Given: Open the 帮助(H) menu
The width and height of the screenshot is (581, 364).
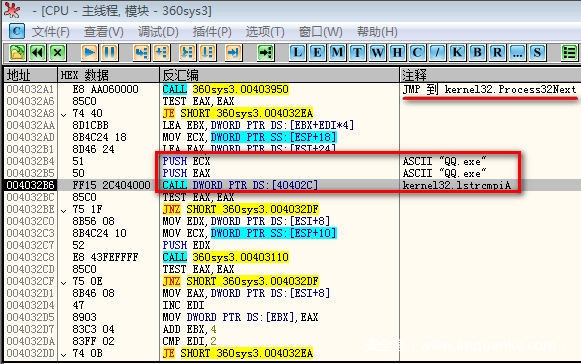Looking at the screenshot, I should point(377,32).
